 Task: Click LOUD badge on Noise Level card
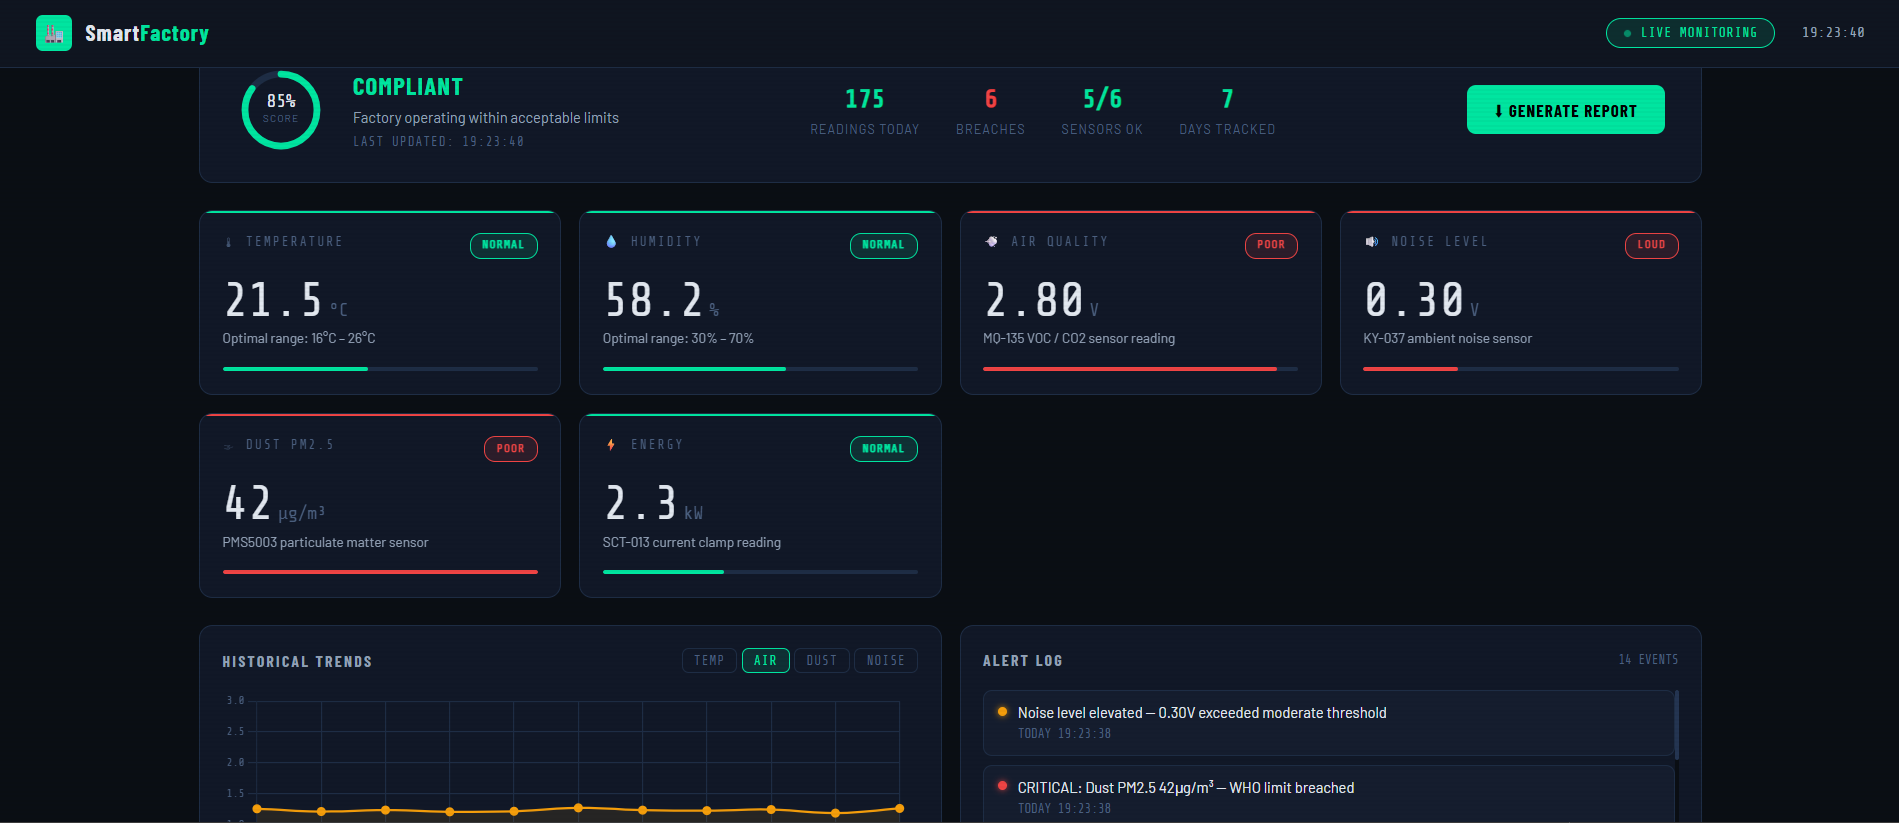pyautogui.click(x=1651, y=245)
